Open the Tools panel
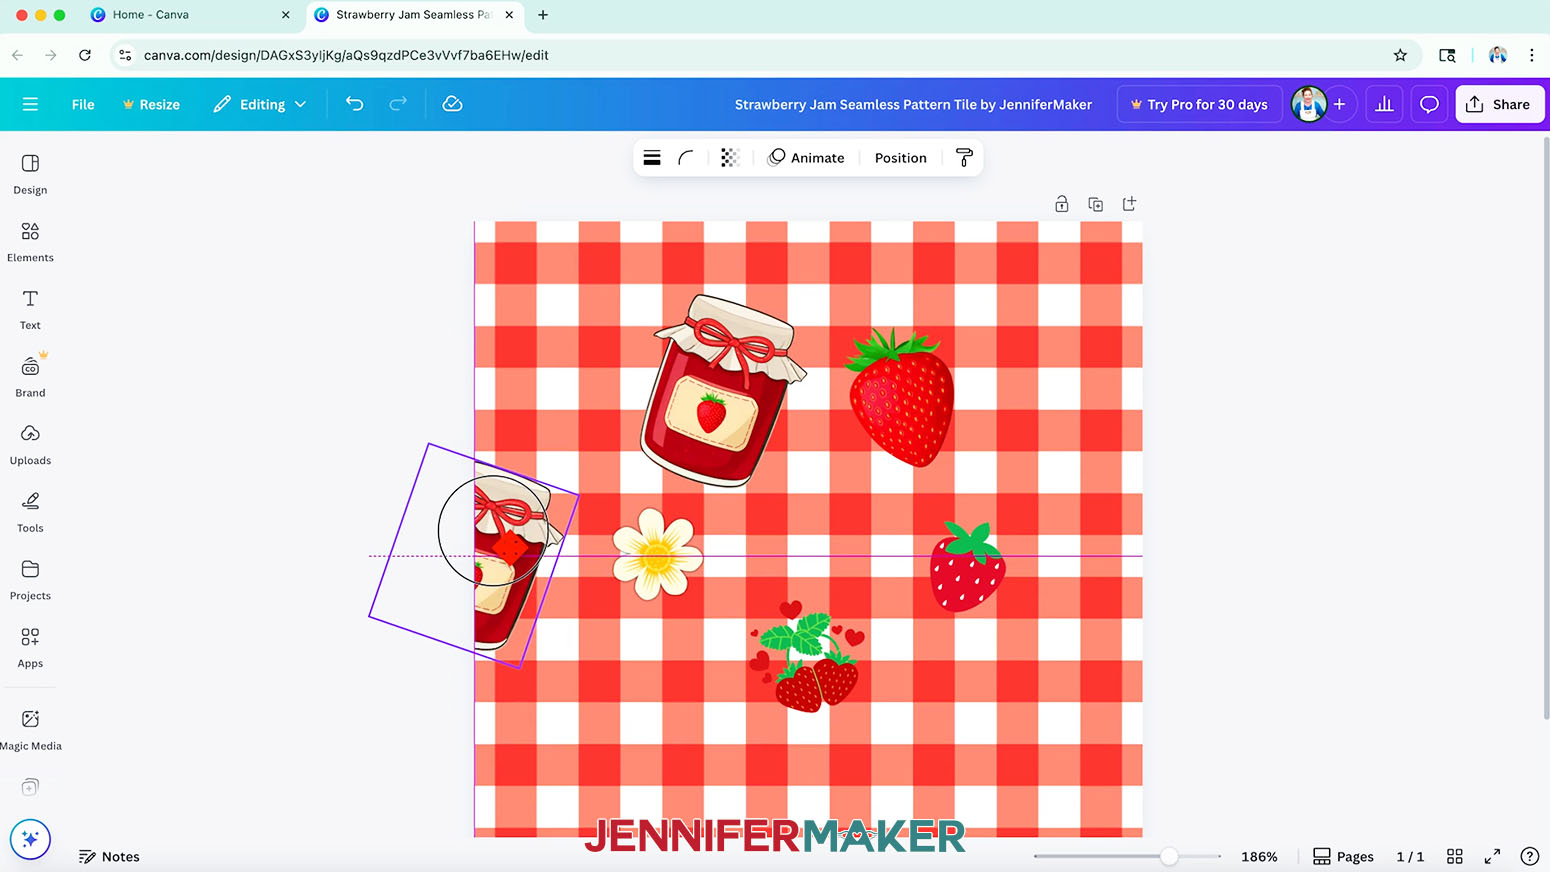This screenshot has width=1550, height=872. (x=30, y=513)
